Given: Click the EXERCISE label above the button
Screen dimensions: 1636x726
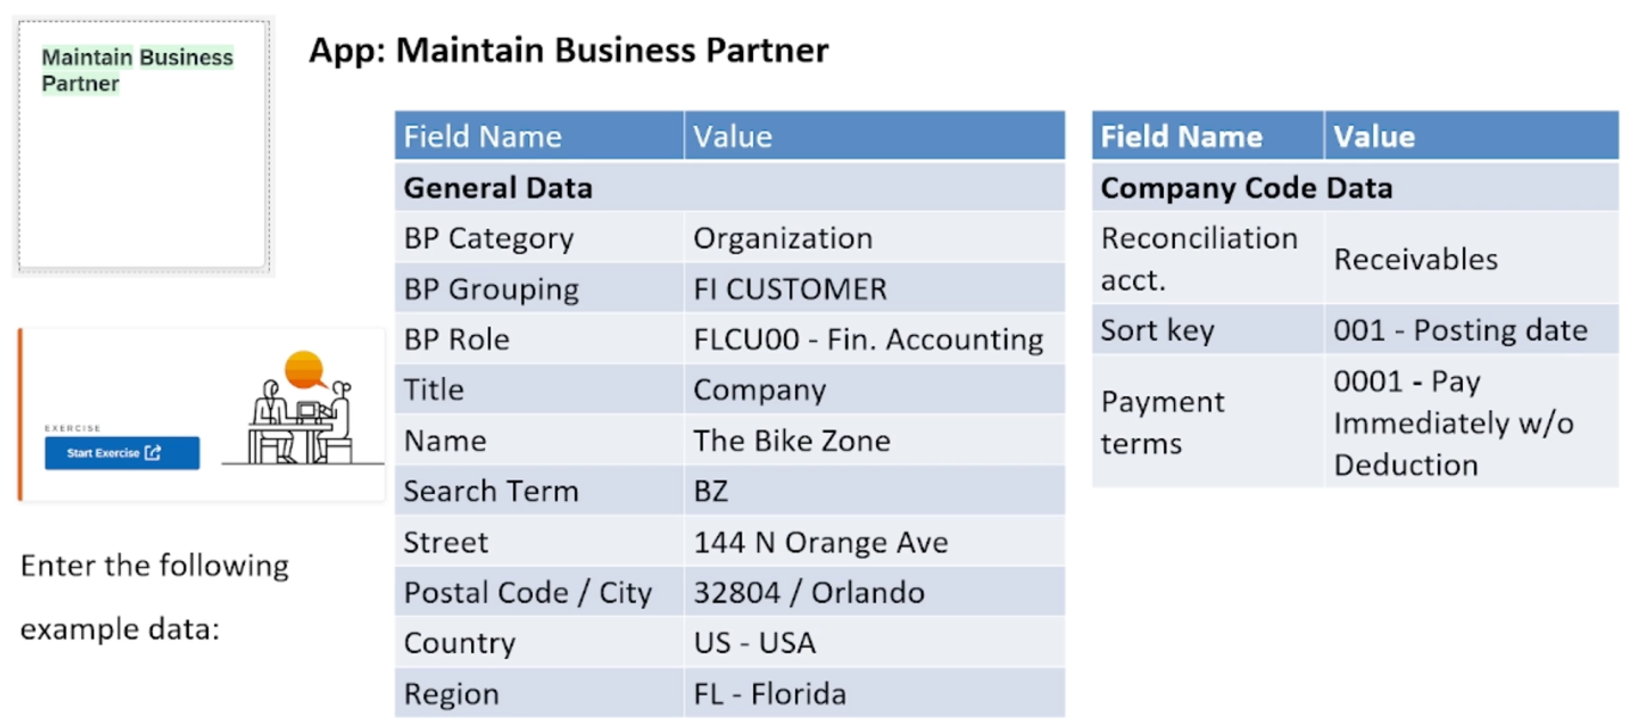Looking at the screenshot, I should pos(72,428).
